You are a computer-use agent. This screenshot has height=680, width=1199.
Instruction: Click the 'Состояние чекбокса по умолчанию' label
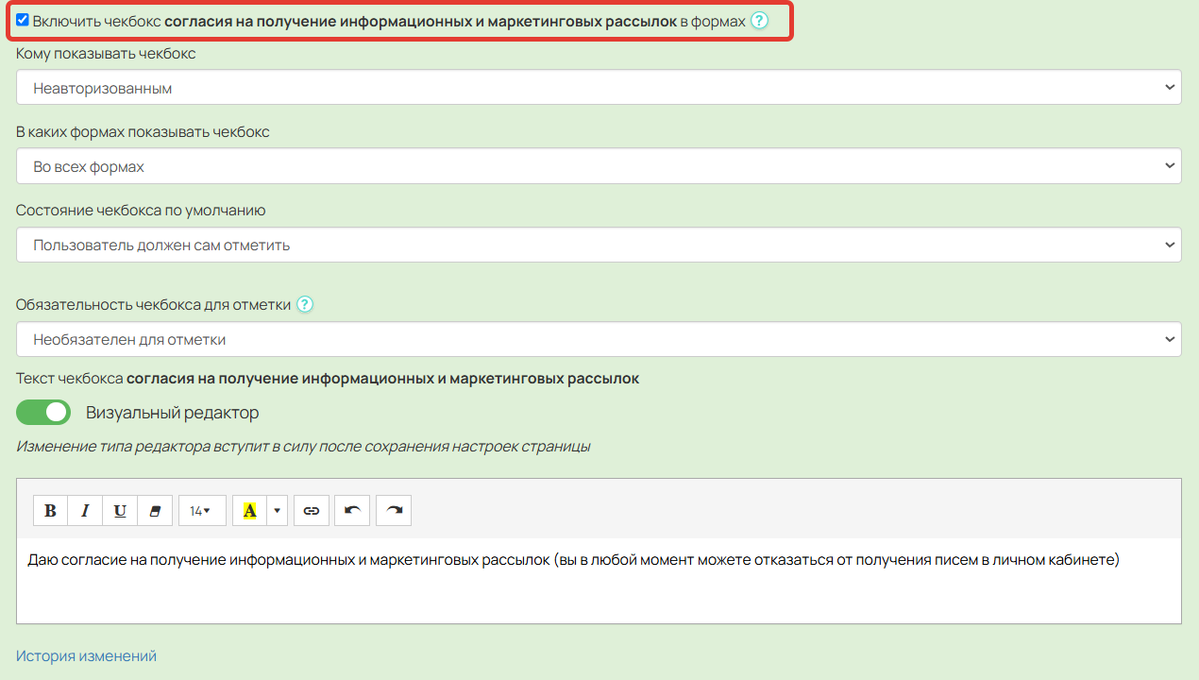click(141, 210)
